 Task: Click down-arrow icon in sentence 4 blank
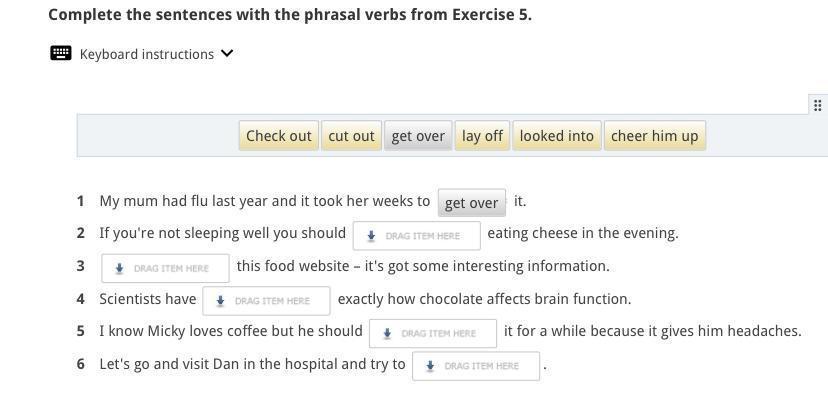coord(221,300)
